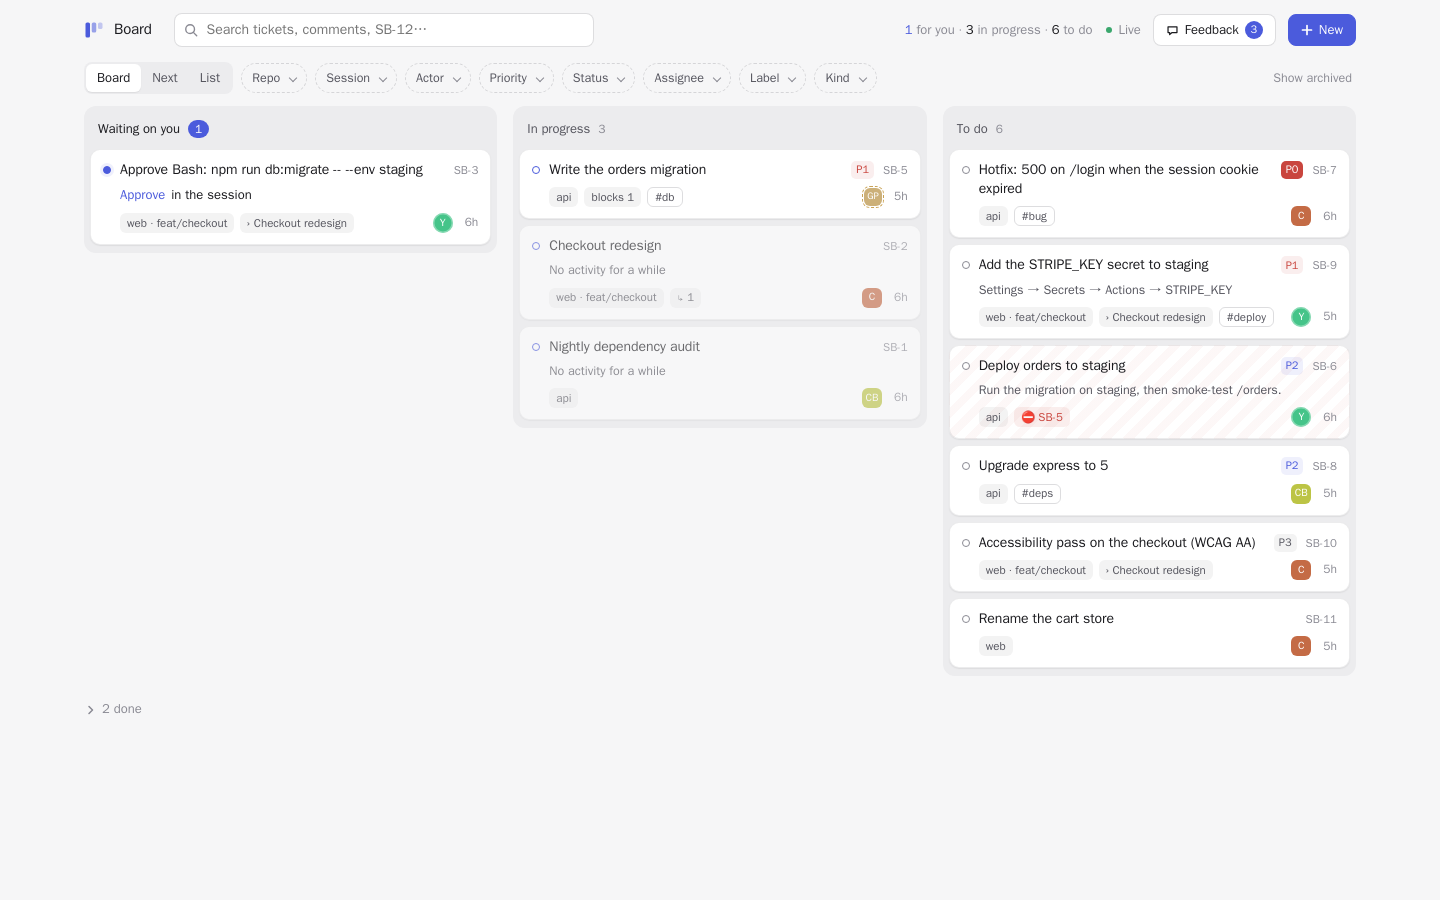Toggle status circle on Upgrade express to 5
This screenshot has height=900, width=1440.
(x=966, y=466)
